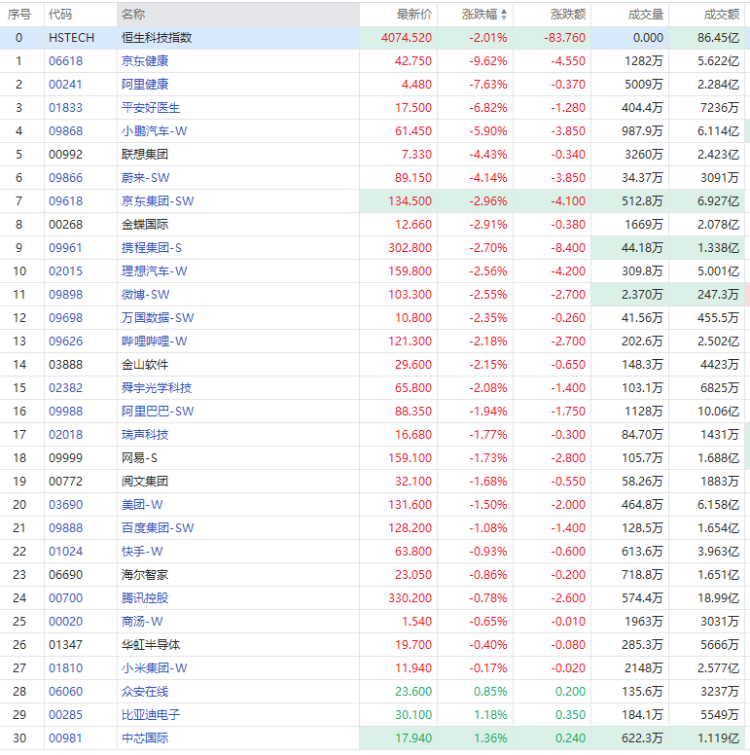
Task: Select 联想集团 stock name
Action: [x=145, y=154]
